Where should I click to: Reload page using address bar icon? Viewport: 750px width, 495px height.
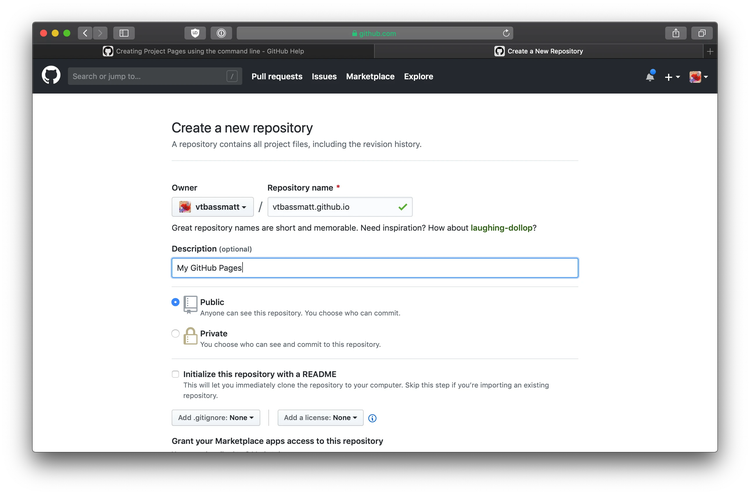click(x=506, y=33)
